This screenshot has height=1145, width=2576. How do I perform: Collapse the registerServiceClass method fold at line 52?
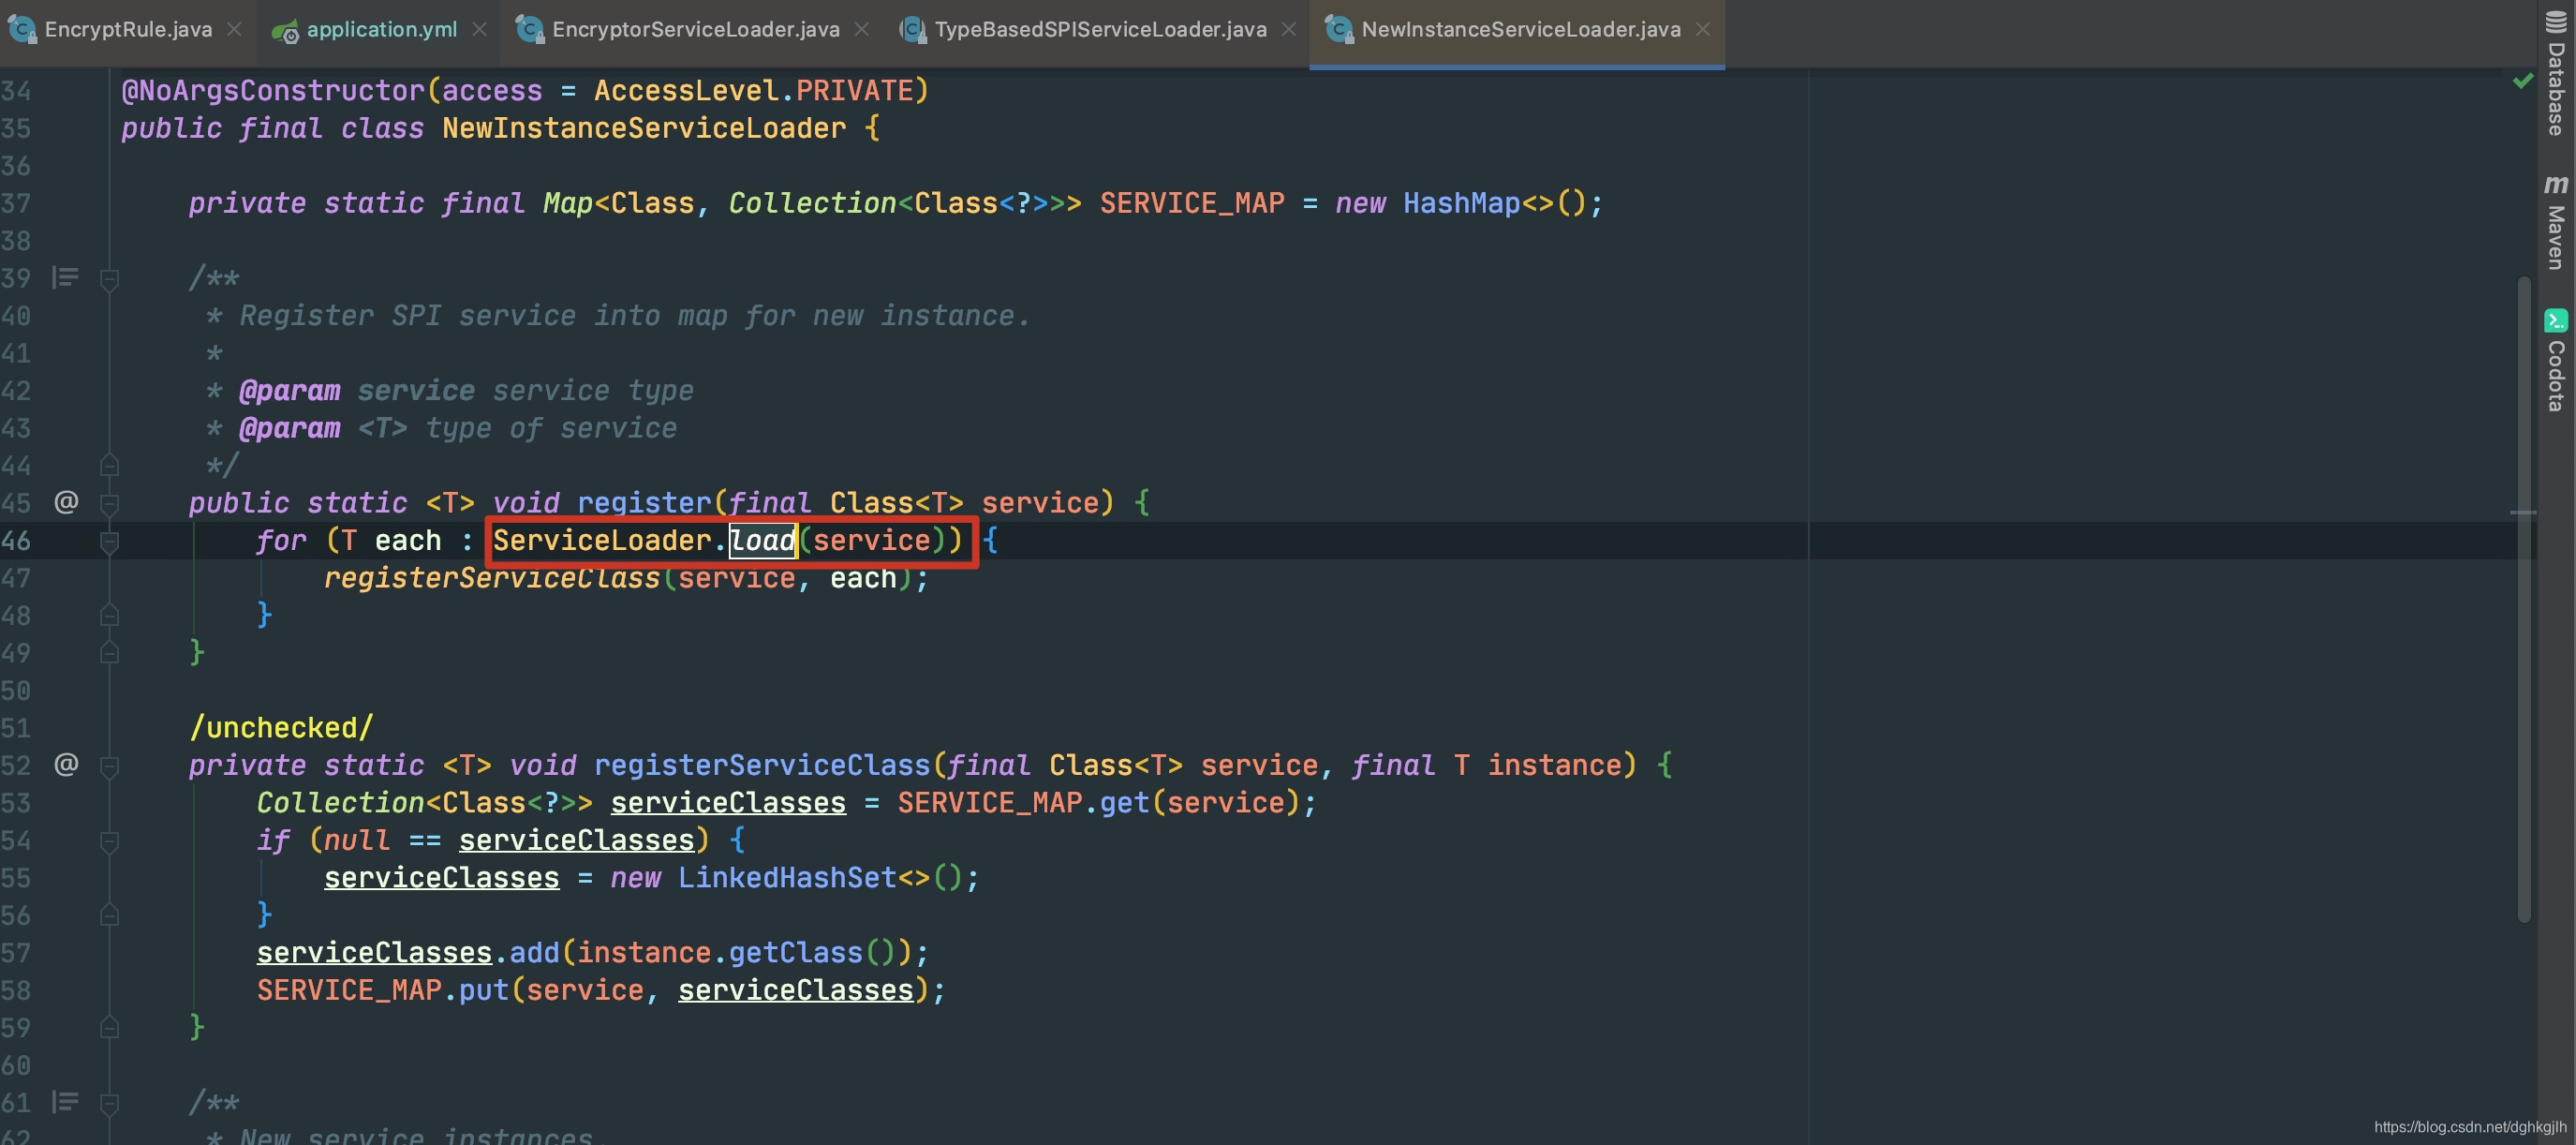coord(110,766)
